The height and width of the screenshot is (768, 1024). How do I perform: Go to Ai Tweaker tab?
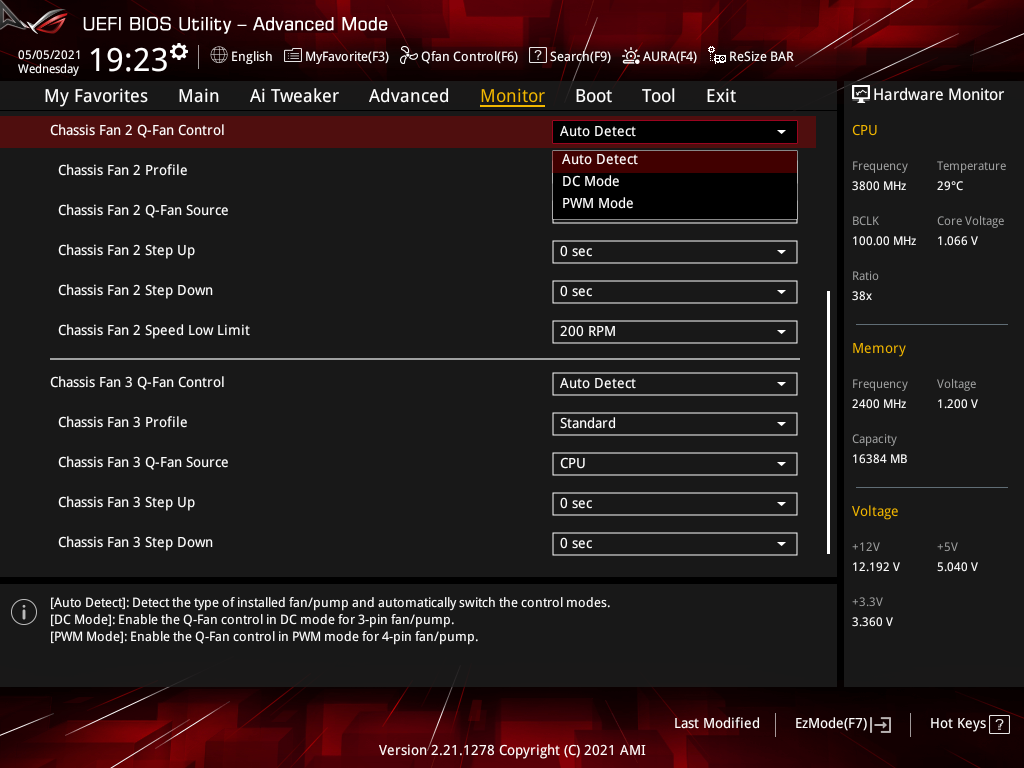click(x=294, y=96)
